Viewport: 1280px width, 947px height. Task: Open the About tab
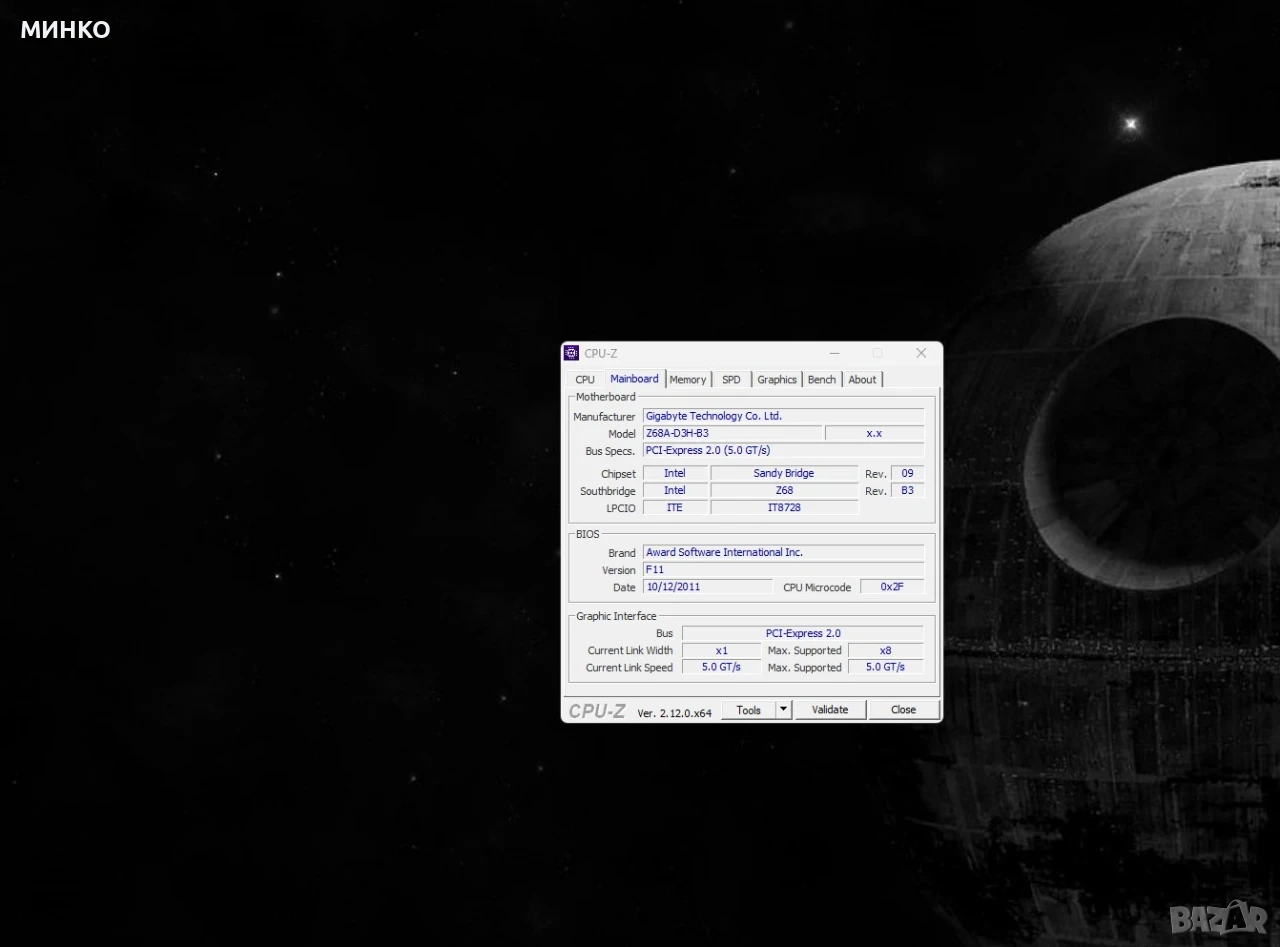(x=862, y=380)
